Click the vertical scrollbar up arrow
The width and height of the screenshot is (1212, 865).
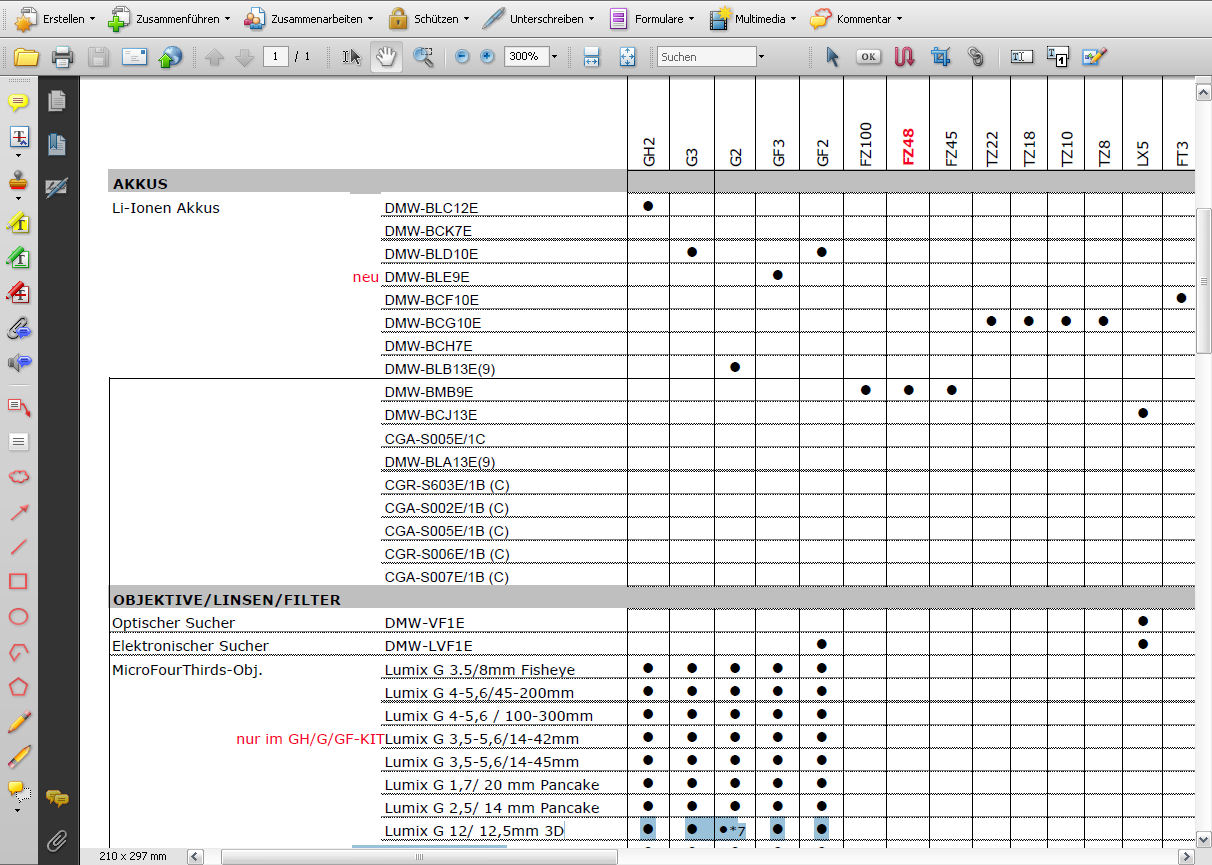point(1203,92)
